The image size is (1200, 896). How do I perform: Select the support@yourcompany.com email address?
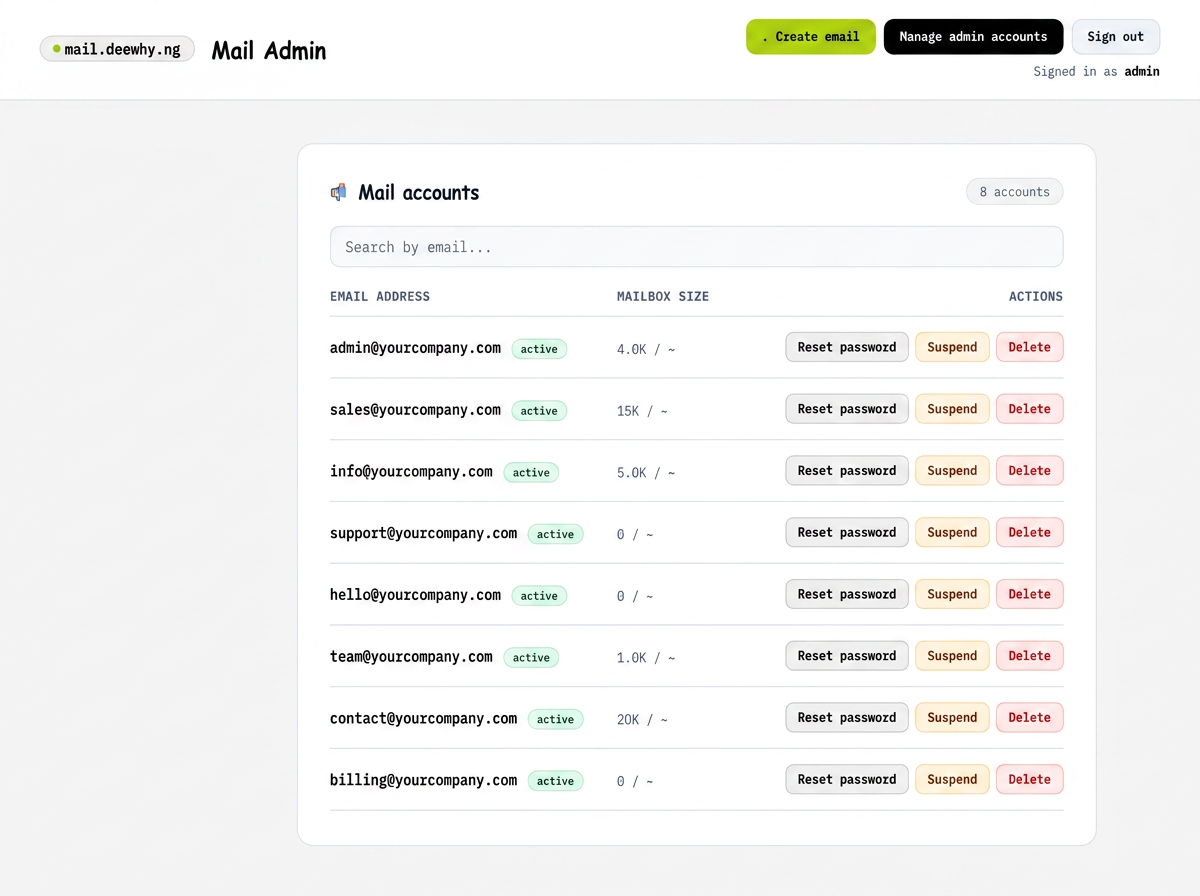(423, 533)
